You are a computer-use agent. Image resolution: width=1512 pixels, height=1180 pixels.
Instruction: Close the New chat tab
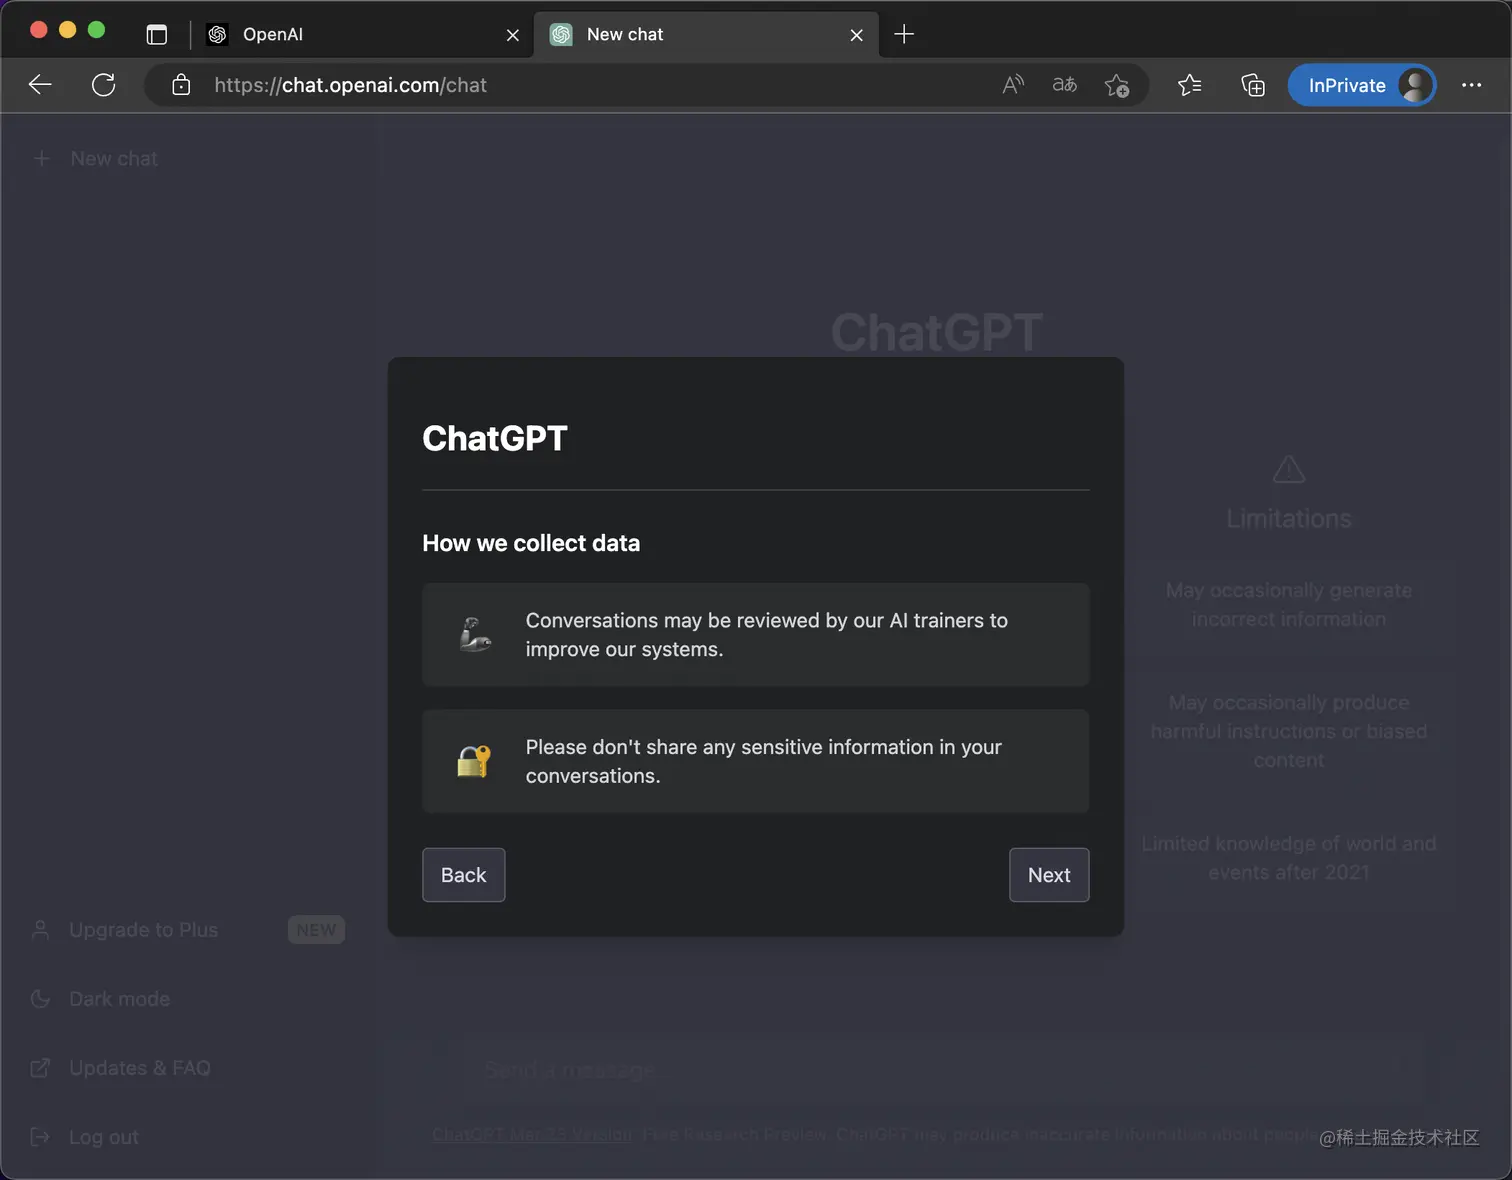pos(857,35)
